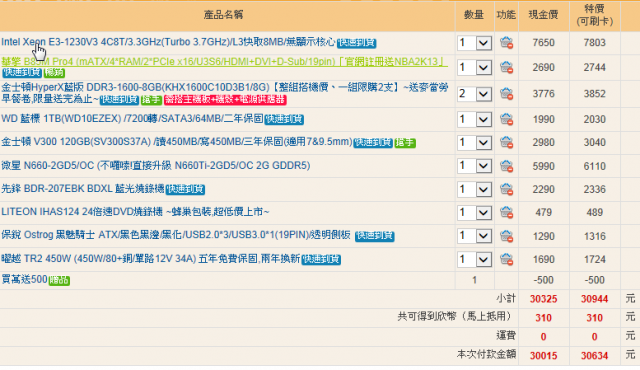Click -500 cash discount value
Viewport: 640px width, 370px height.
point(543,280)
